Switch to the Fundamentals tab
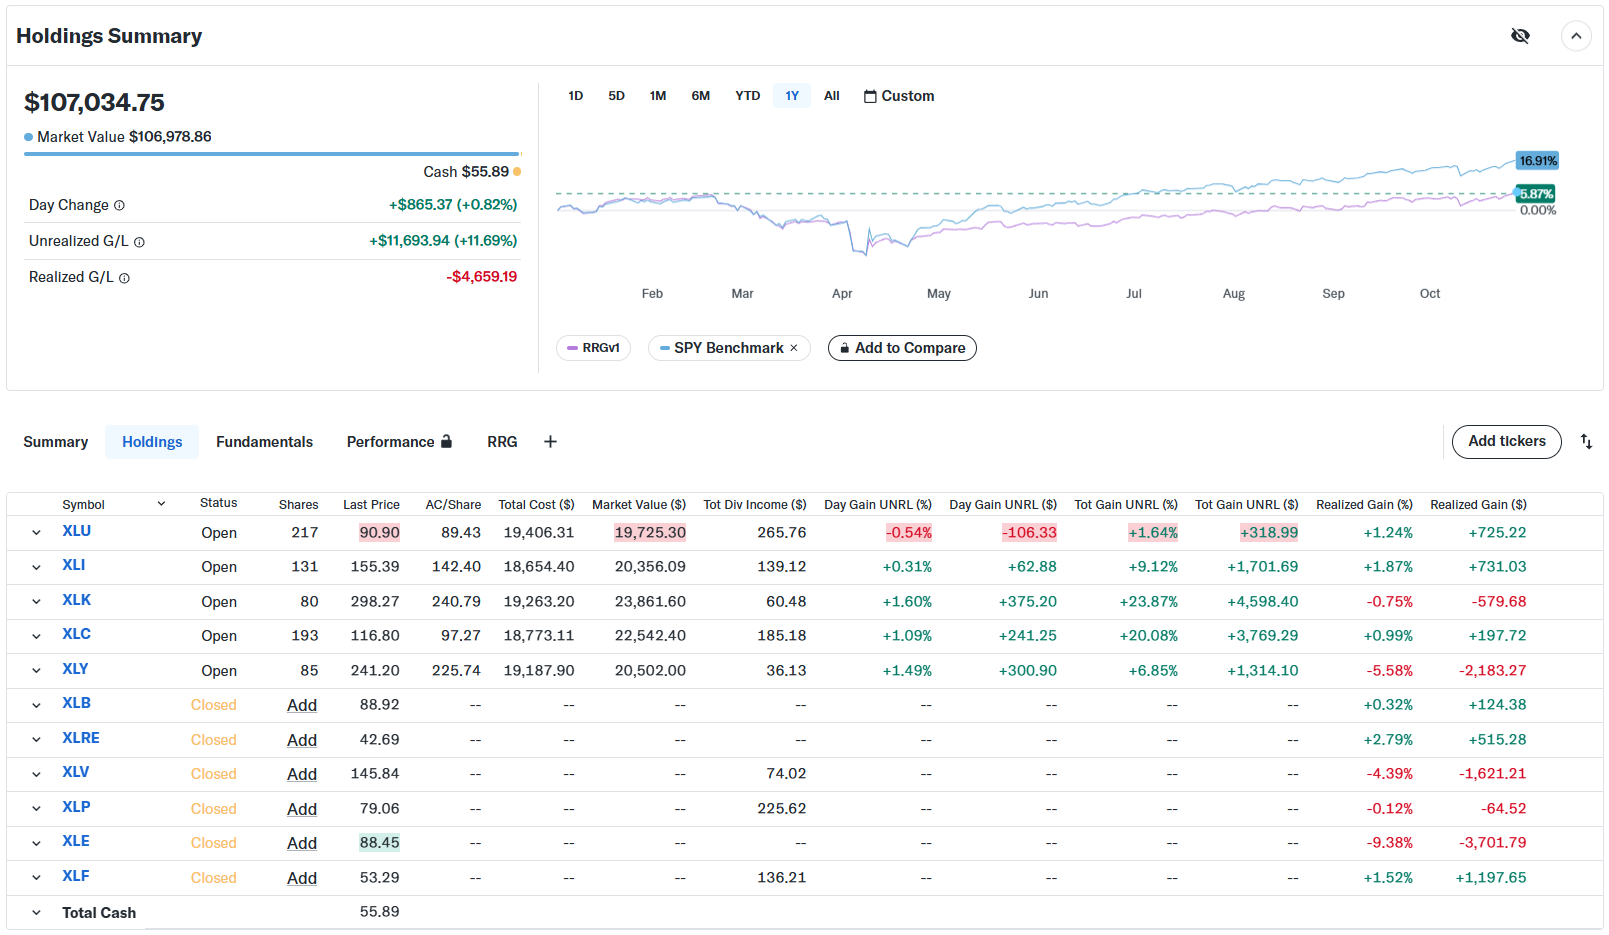Screen dimensions: 1609x935 (264, 442)
